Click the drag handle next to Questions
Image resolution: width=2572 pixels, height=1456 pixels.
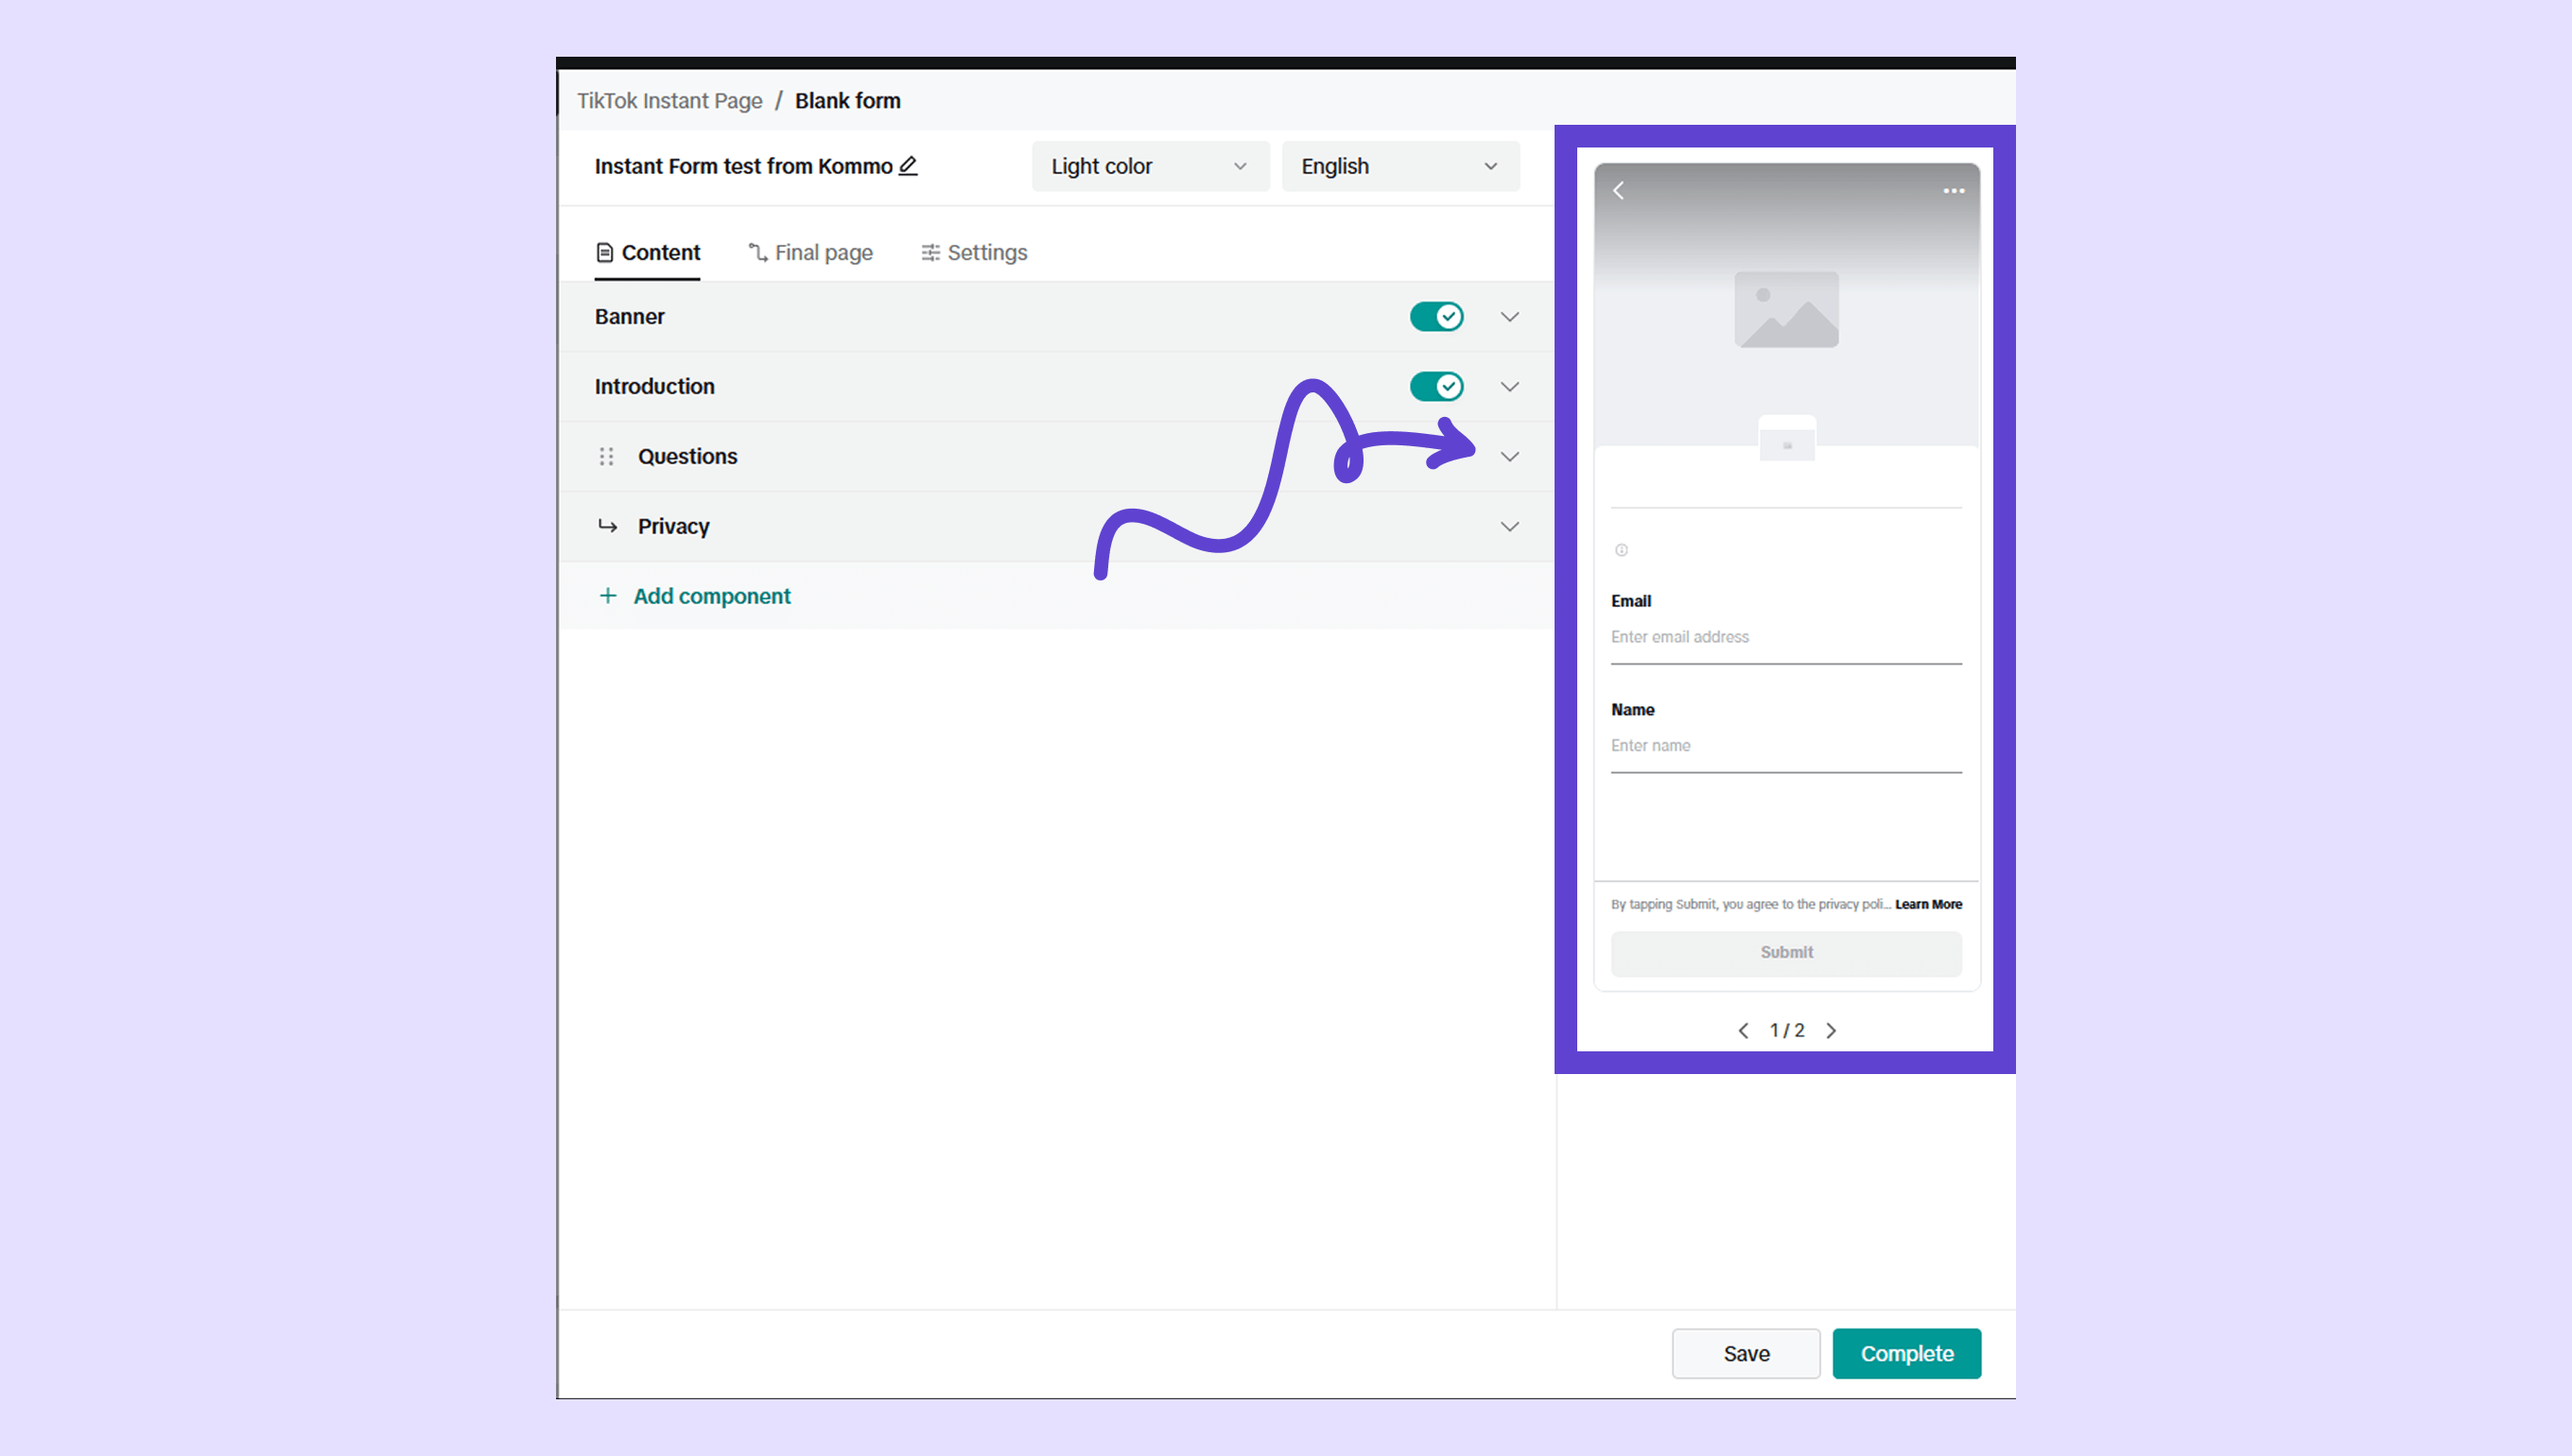tap(606, 457)
